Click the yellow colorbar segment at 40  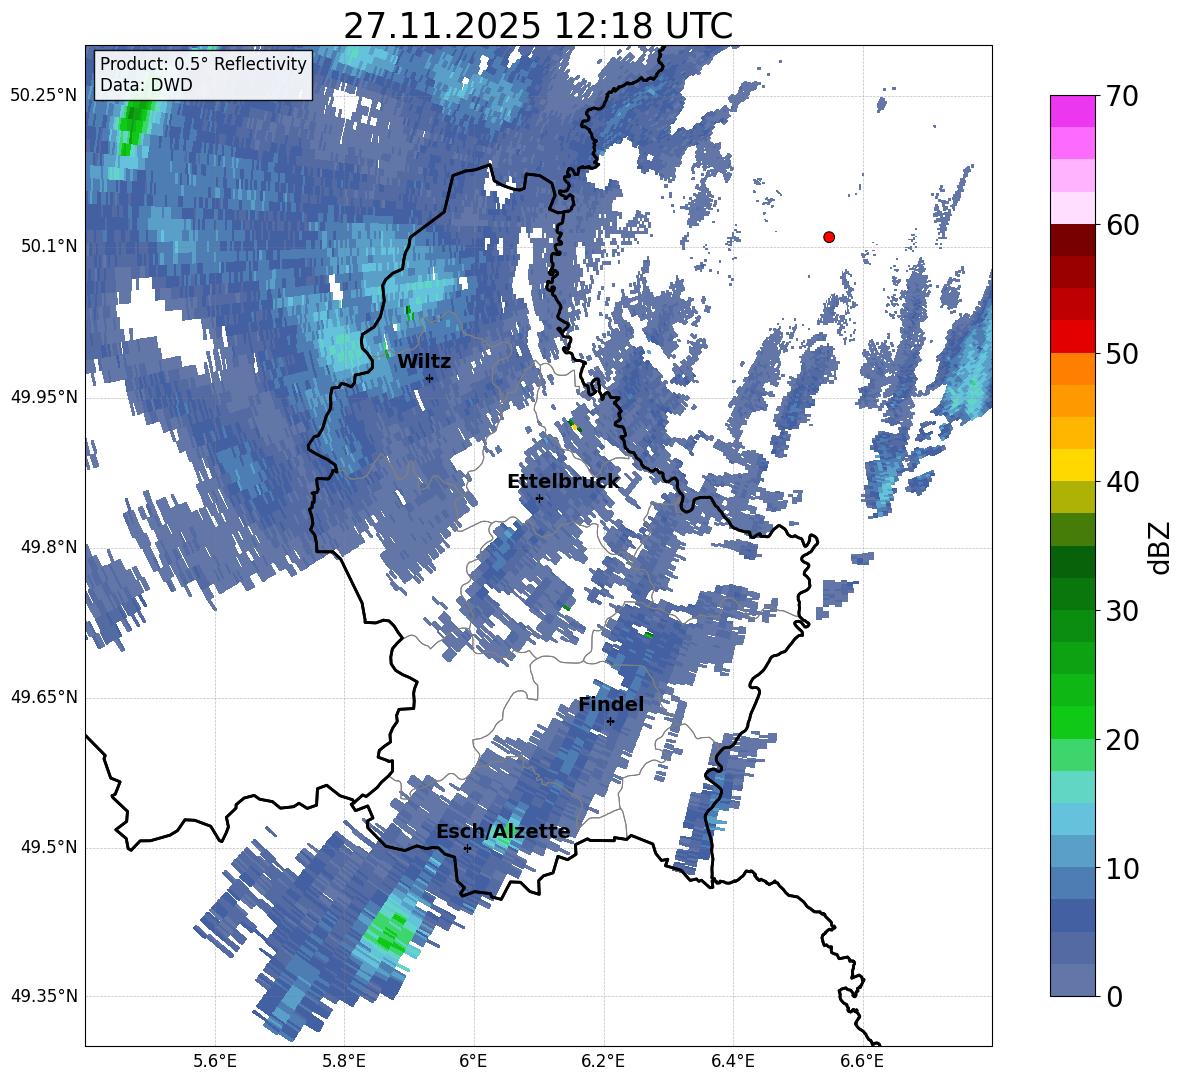pyautogui.click(x=1072, y=465)
